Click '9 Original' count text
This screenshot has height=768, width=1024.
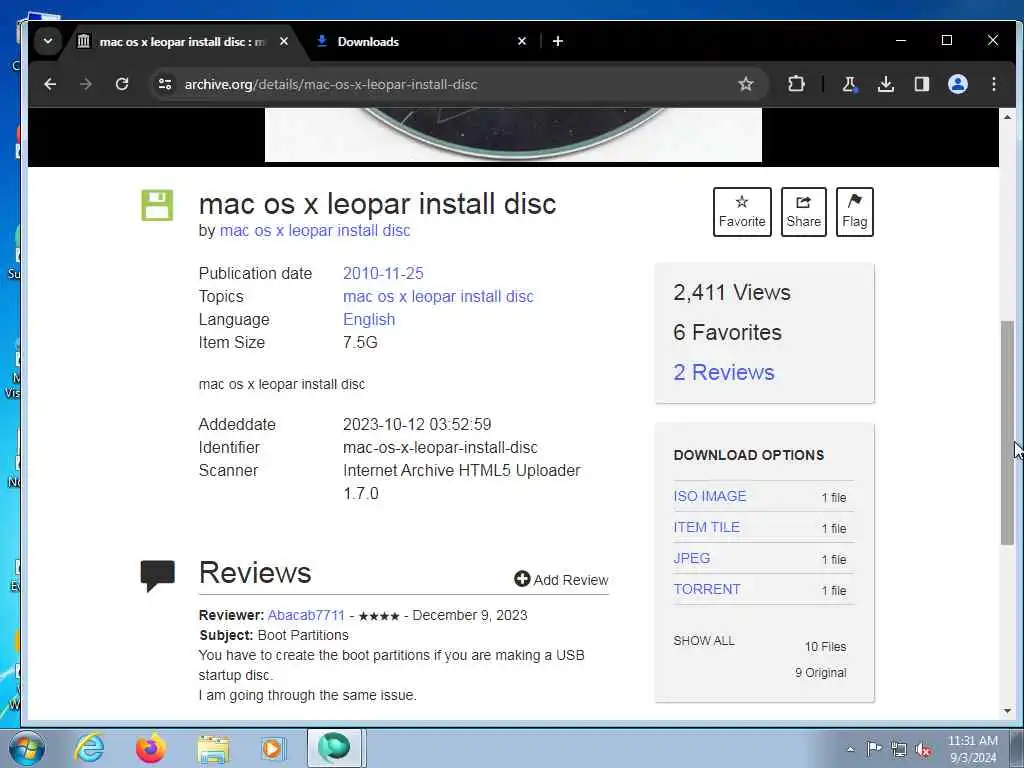coord(821,673)
